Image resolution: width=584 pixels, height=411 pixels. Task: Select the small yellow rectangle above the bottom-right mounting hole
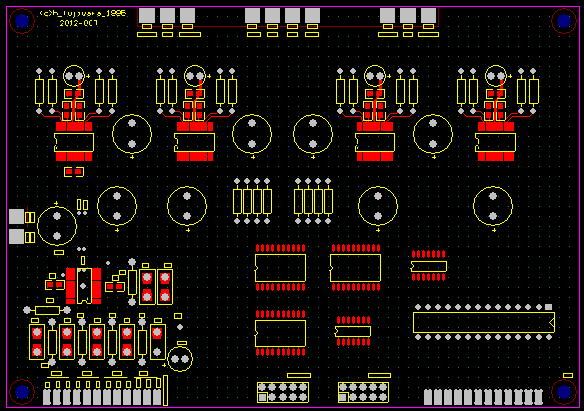point(568,375)
